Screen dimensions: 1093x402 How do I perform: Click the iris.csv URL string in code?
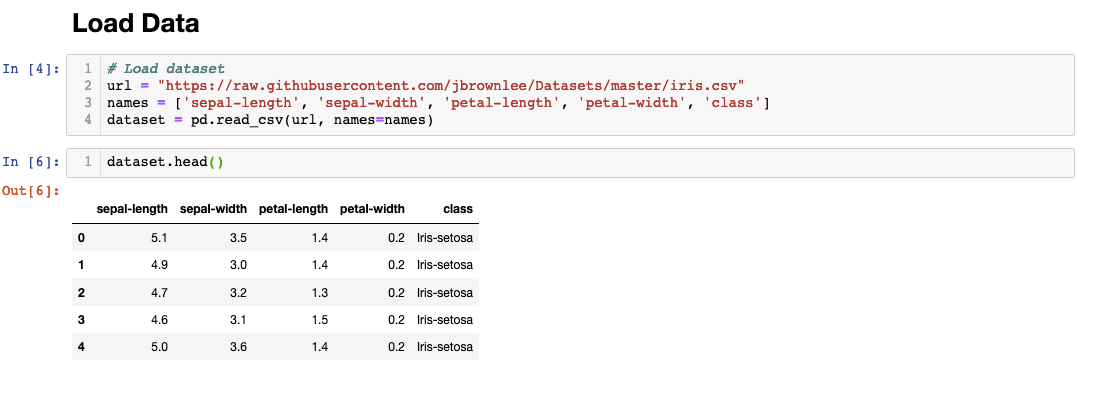tap(452, 86)
